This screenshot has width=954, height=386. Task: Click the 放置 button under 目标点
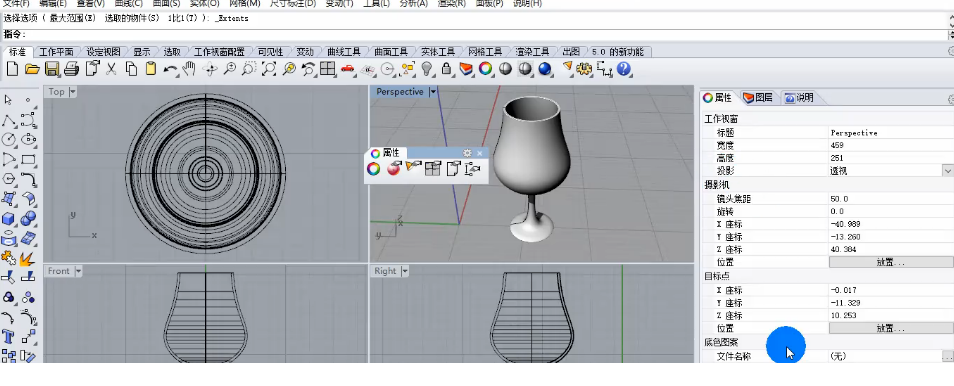(891, 328)
